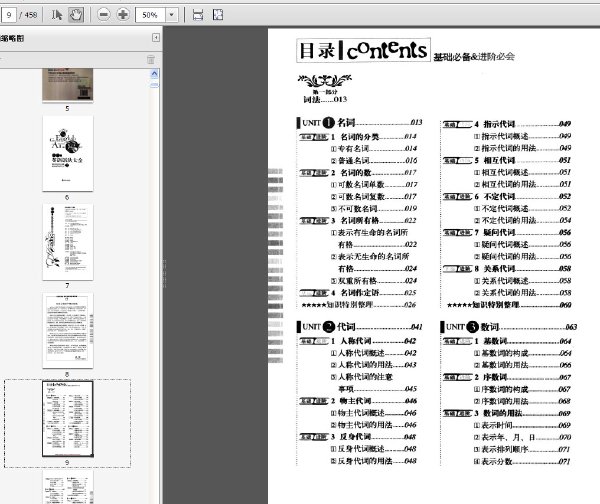Click the UNIT 1 名词 heading entry
600x504 pixels.
360,122
